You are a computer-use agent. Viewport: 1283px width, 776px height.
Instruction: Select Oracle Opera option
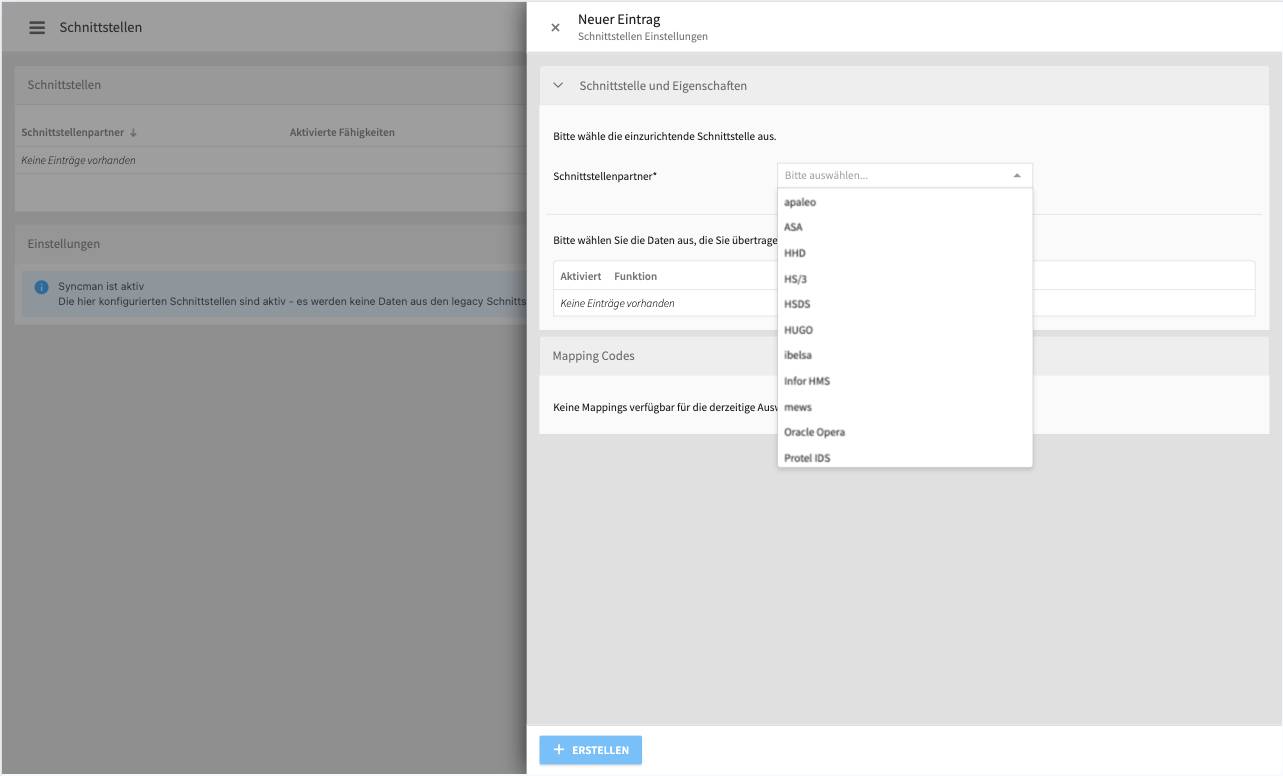[x=905, y=432]
